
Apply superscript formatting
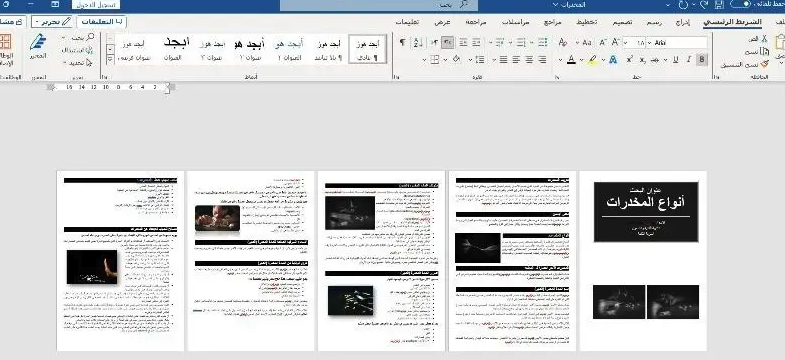(x=629, y=60)
